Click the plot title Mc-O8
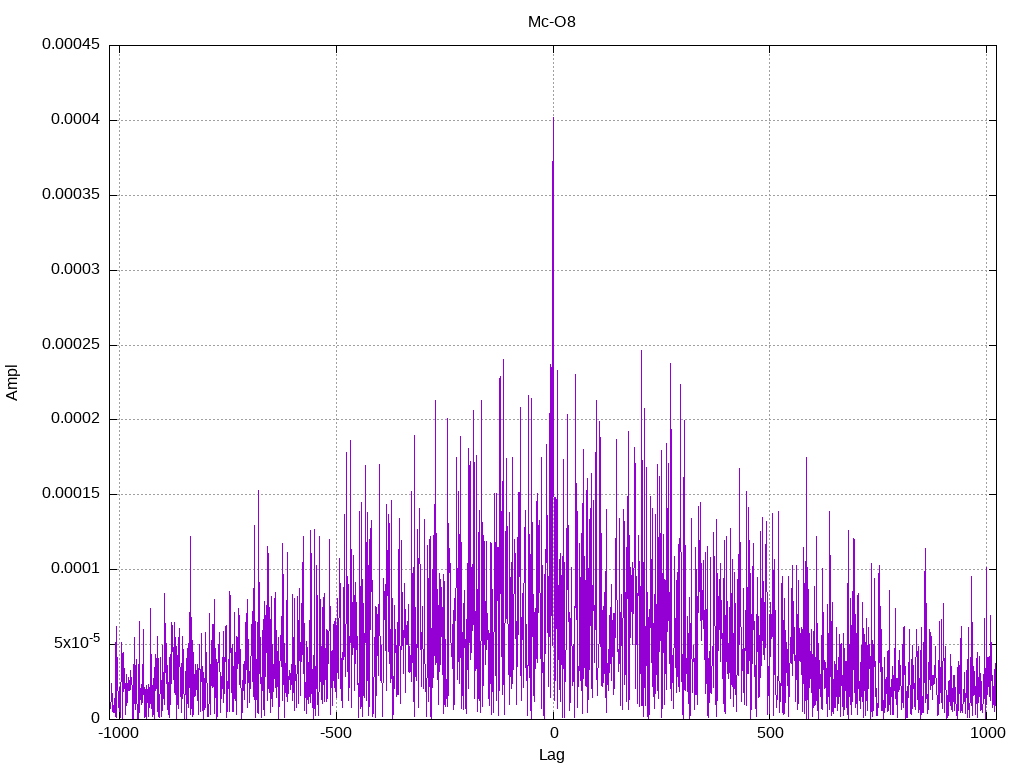This screenshot has height=768, width=1024. pyautogui.click(x=552, y=22)
